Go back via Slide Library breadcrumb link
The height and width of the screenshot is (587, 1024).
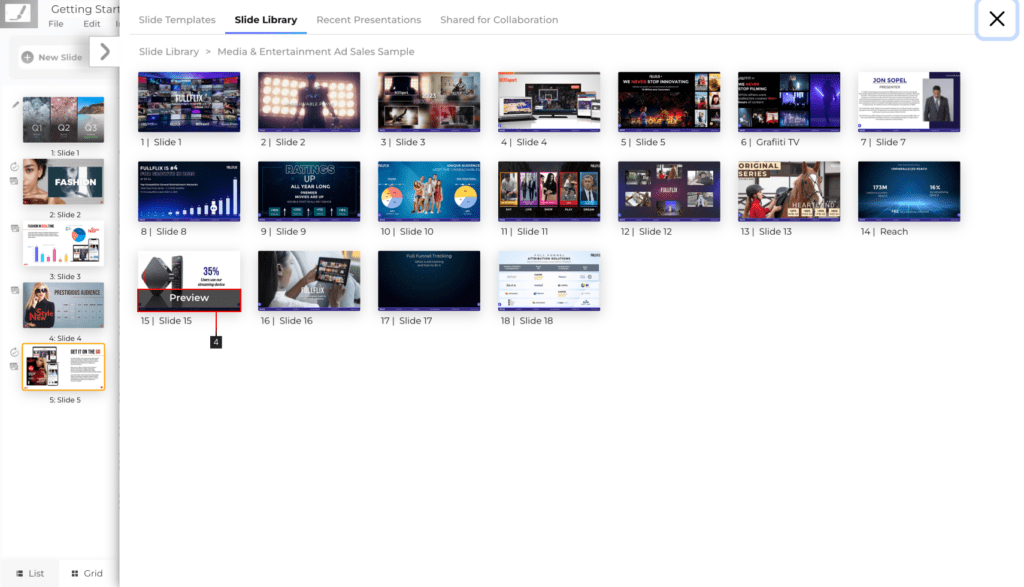tap(168, 51)
